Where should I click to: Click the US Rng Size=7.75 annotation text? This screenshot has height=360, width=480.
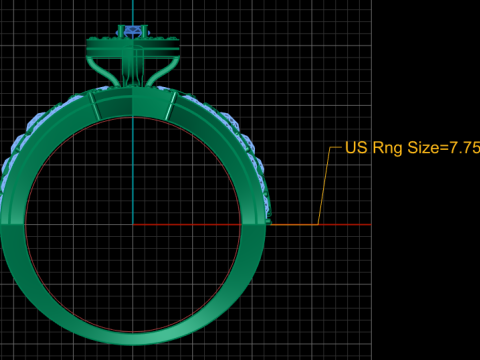(412, 148)
